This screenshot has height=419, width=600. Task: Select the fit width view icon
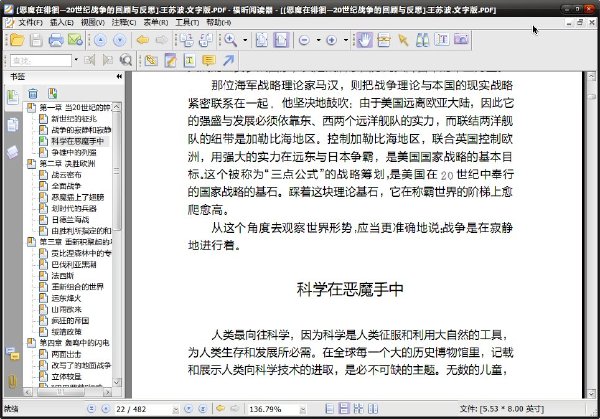point(280,40)
